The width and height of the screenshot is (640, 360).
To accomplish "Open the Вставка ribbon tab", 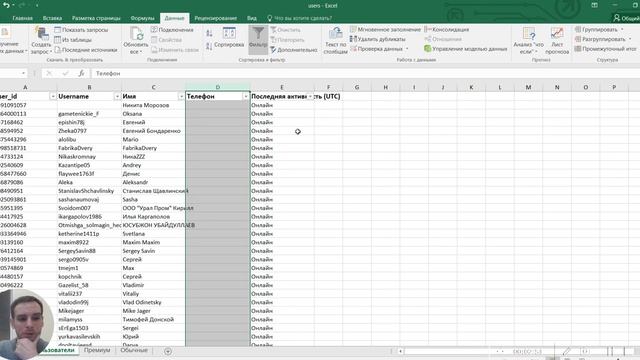I will tap(52, 18).
